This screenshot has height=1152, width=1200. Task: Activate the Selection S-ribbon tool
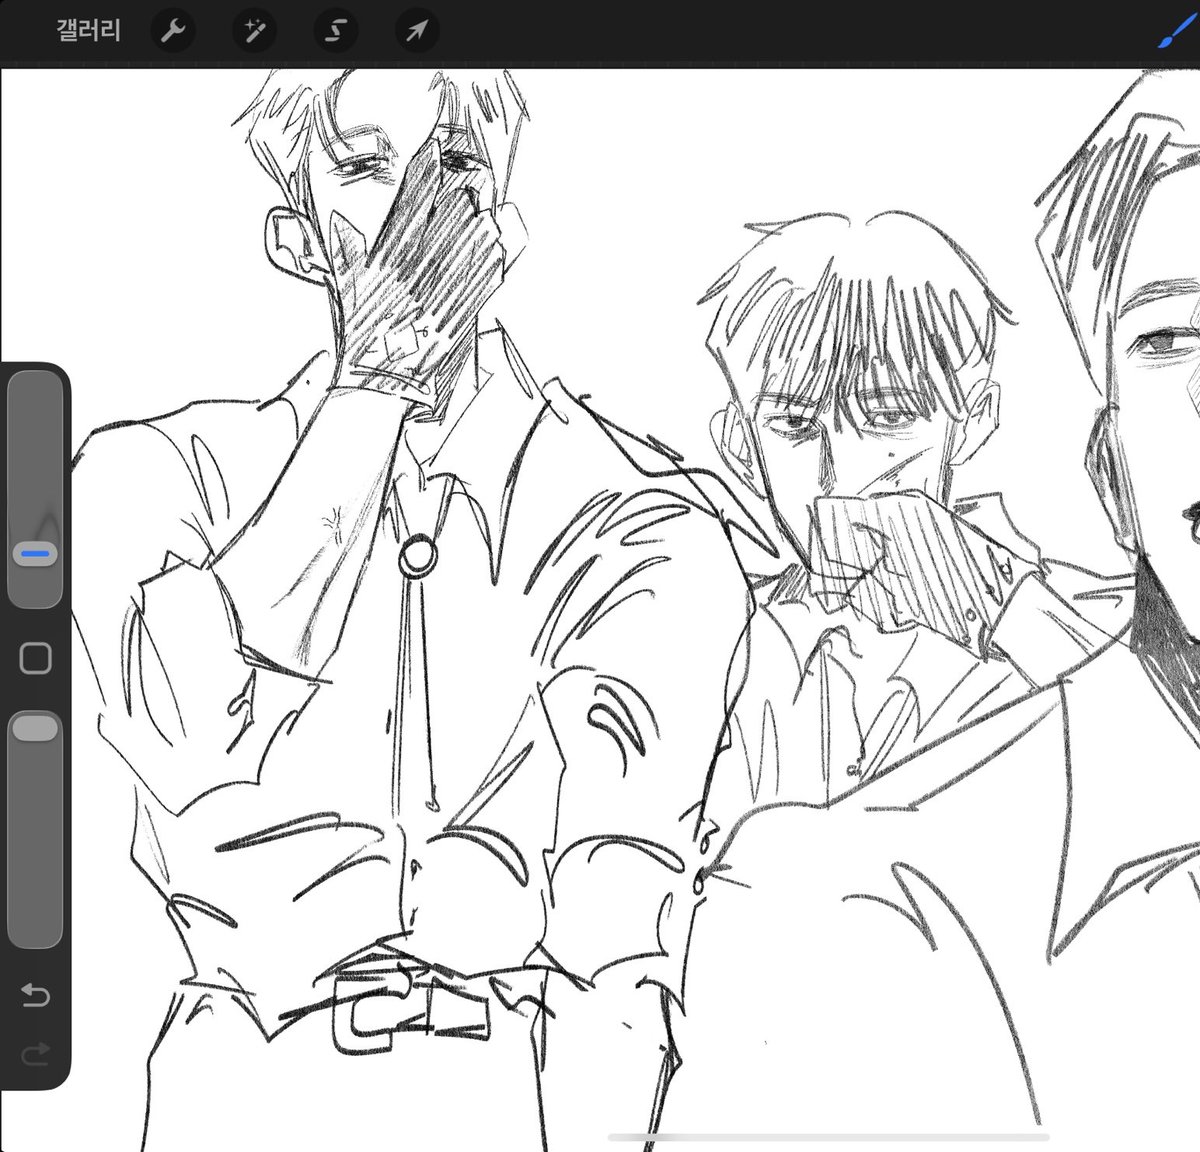pos(336,32)
